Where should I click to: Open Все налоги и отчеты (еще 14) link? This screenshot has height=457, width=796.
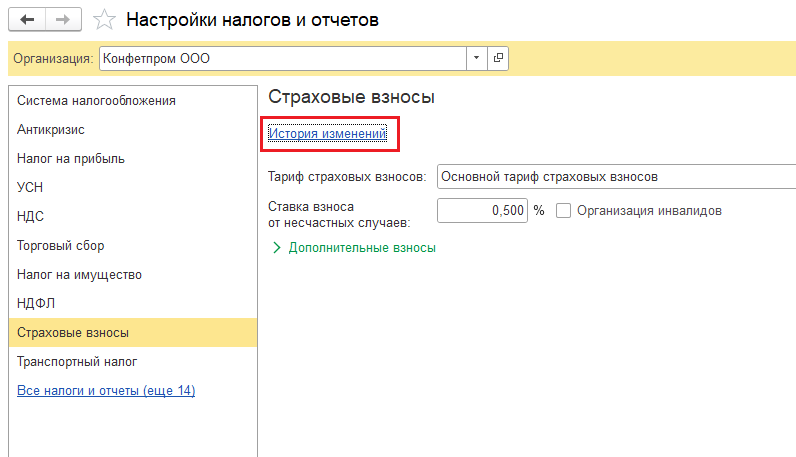tap(106, 390)
